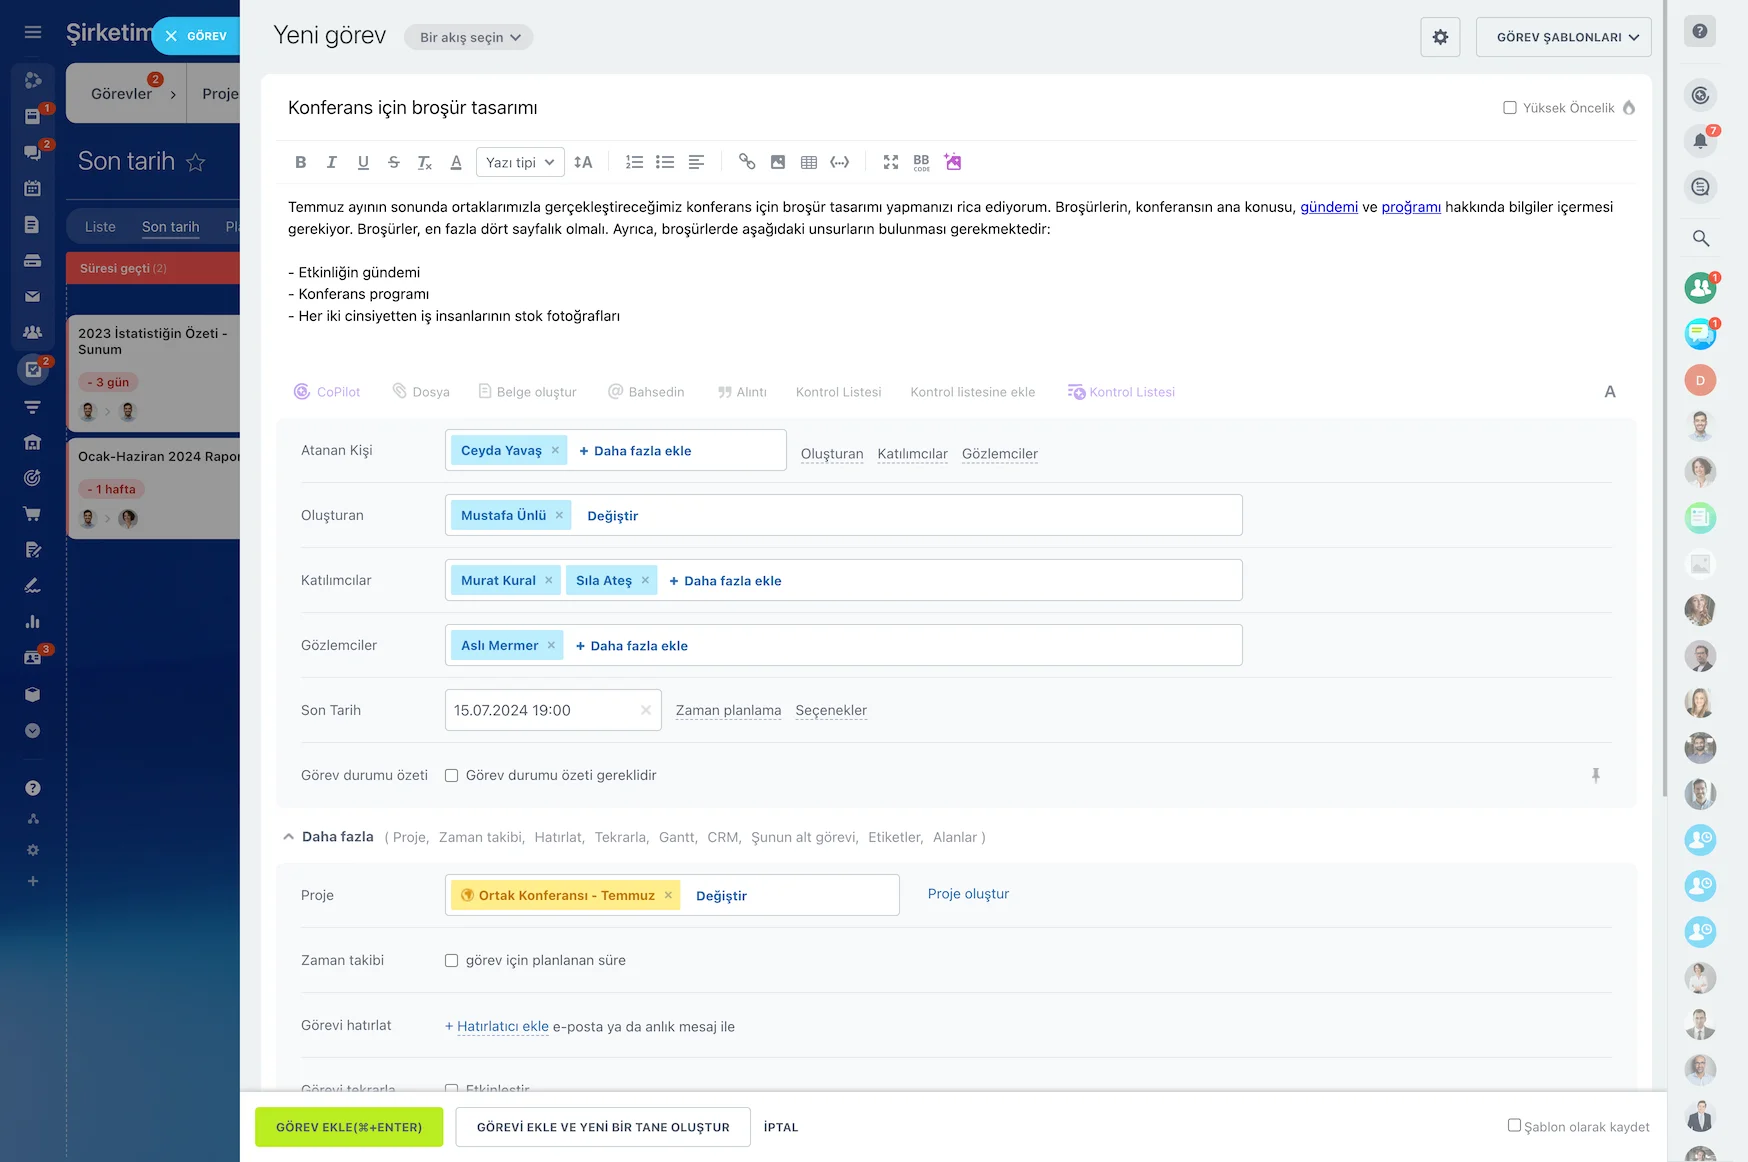
Task: Clear the deadline date value
Action: coord(646,710)
